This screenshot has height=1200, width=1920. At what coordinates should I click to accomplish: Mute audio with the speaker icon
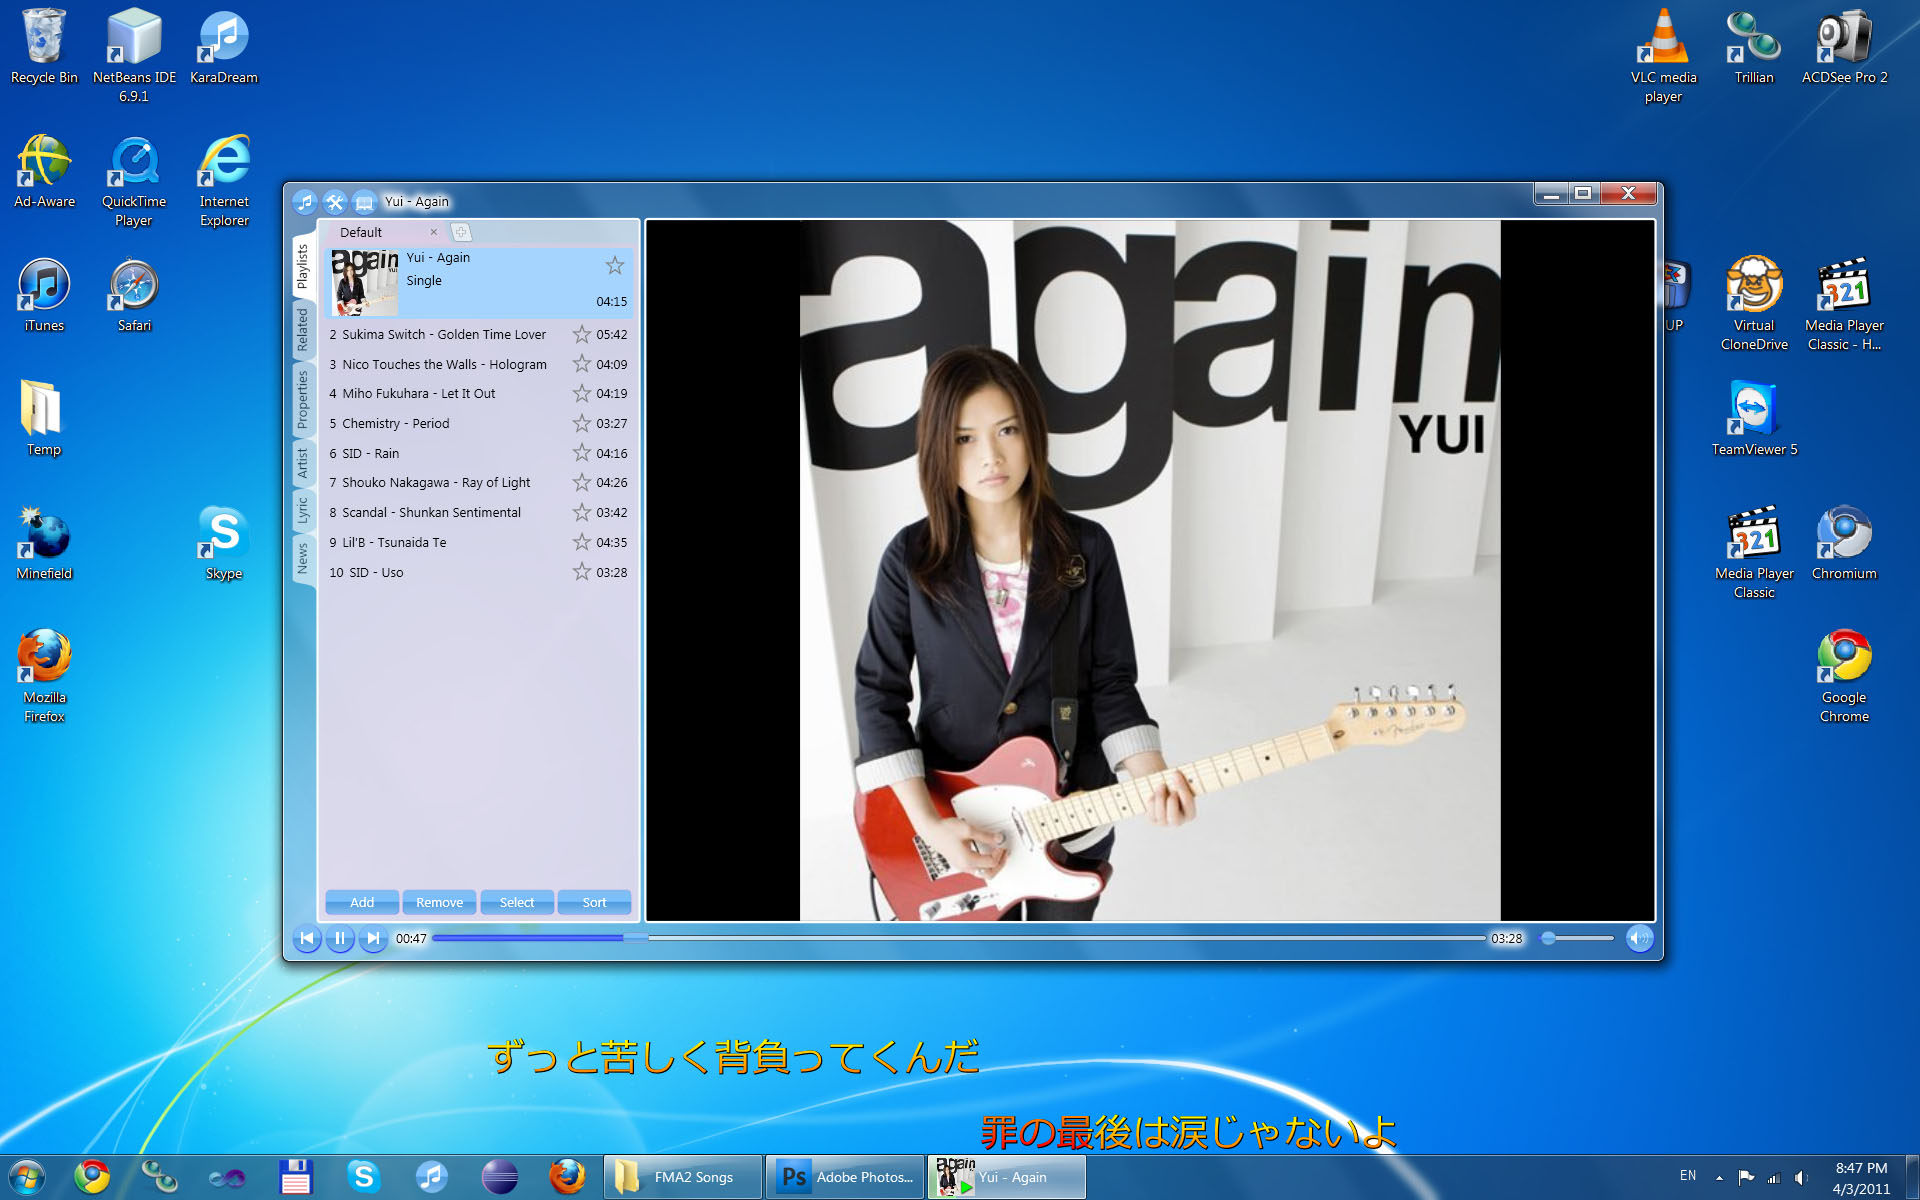click(1639, 938)
